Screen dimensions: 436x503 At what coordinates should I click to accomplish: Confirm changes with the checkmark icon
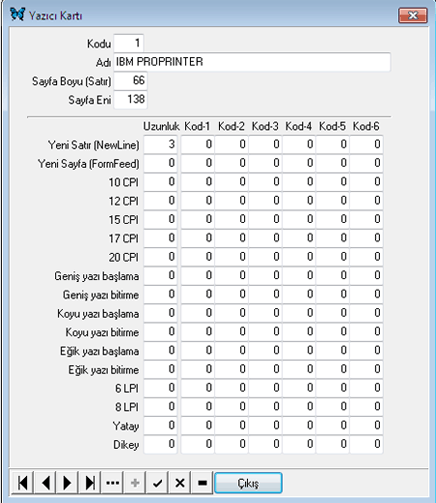[x=157, y=482]
